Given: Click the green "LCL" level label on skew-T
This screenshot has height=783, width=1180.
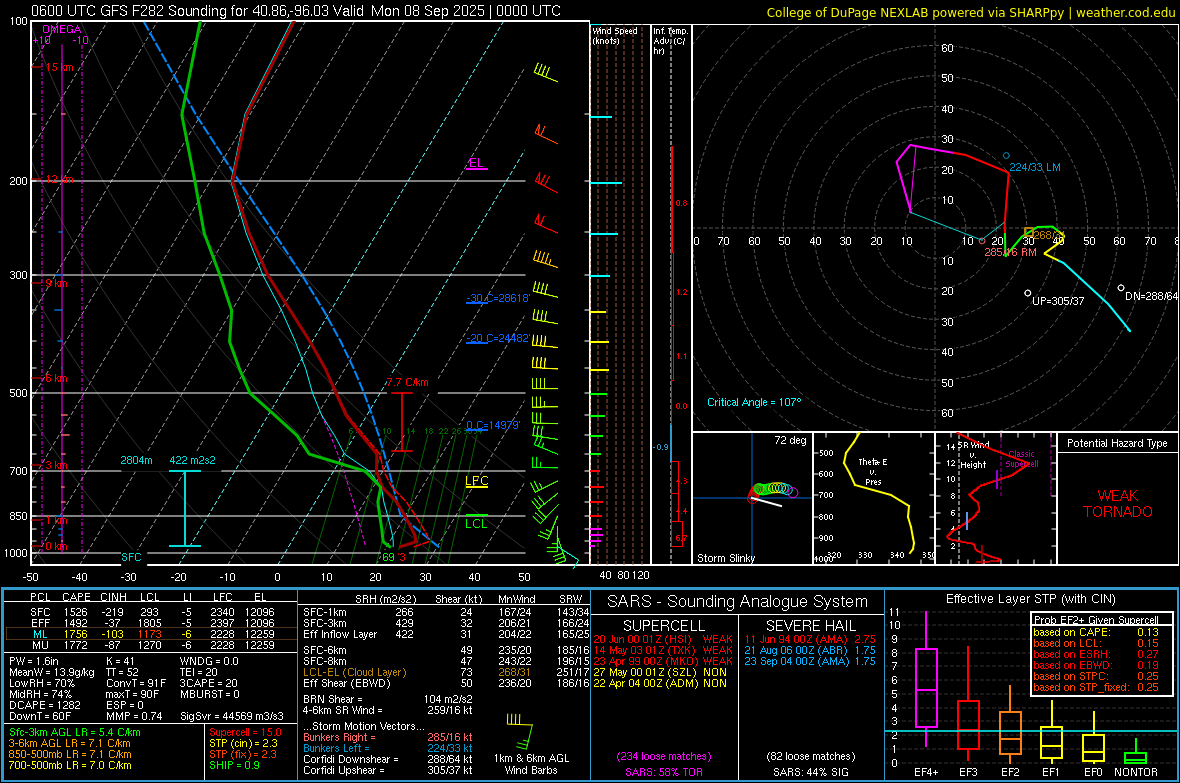Looking at the screenshot, I should (x=476, y=524).
